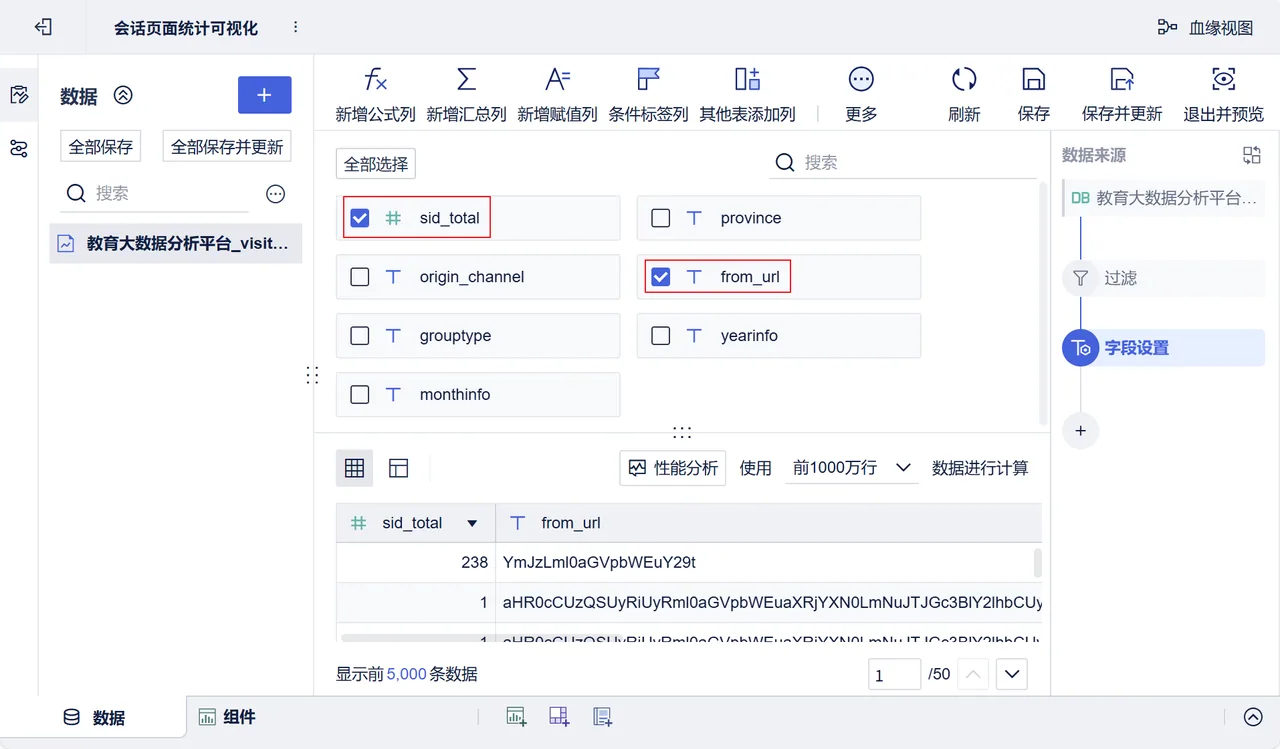Select the grid table view icon
This screenshot has width=1280, height=749.
354,468
